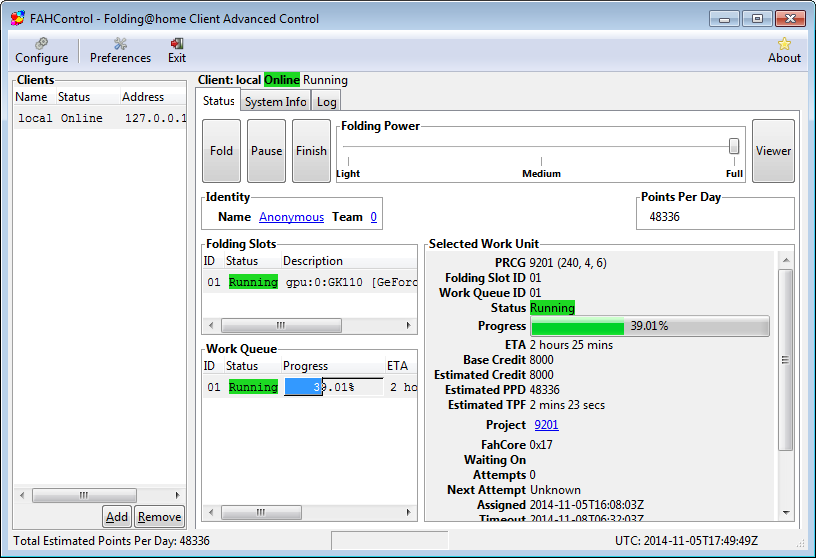Open the Anonymous name link
This screenshot has width=816, height=558.
[291, 217]
